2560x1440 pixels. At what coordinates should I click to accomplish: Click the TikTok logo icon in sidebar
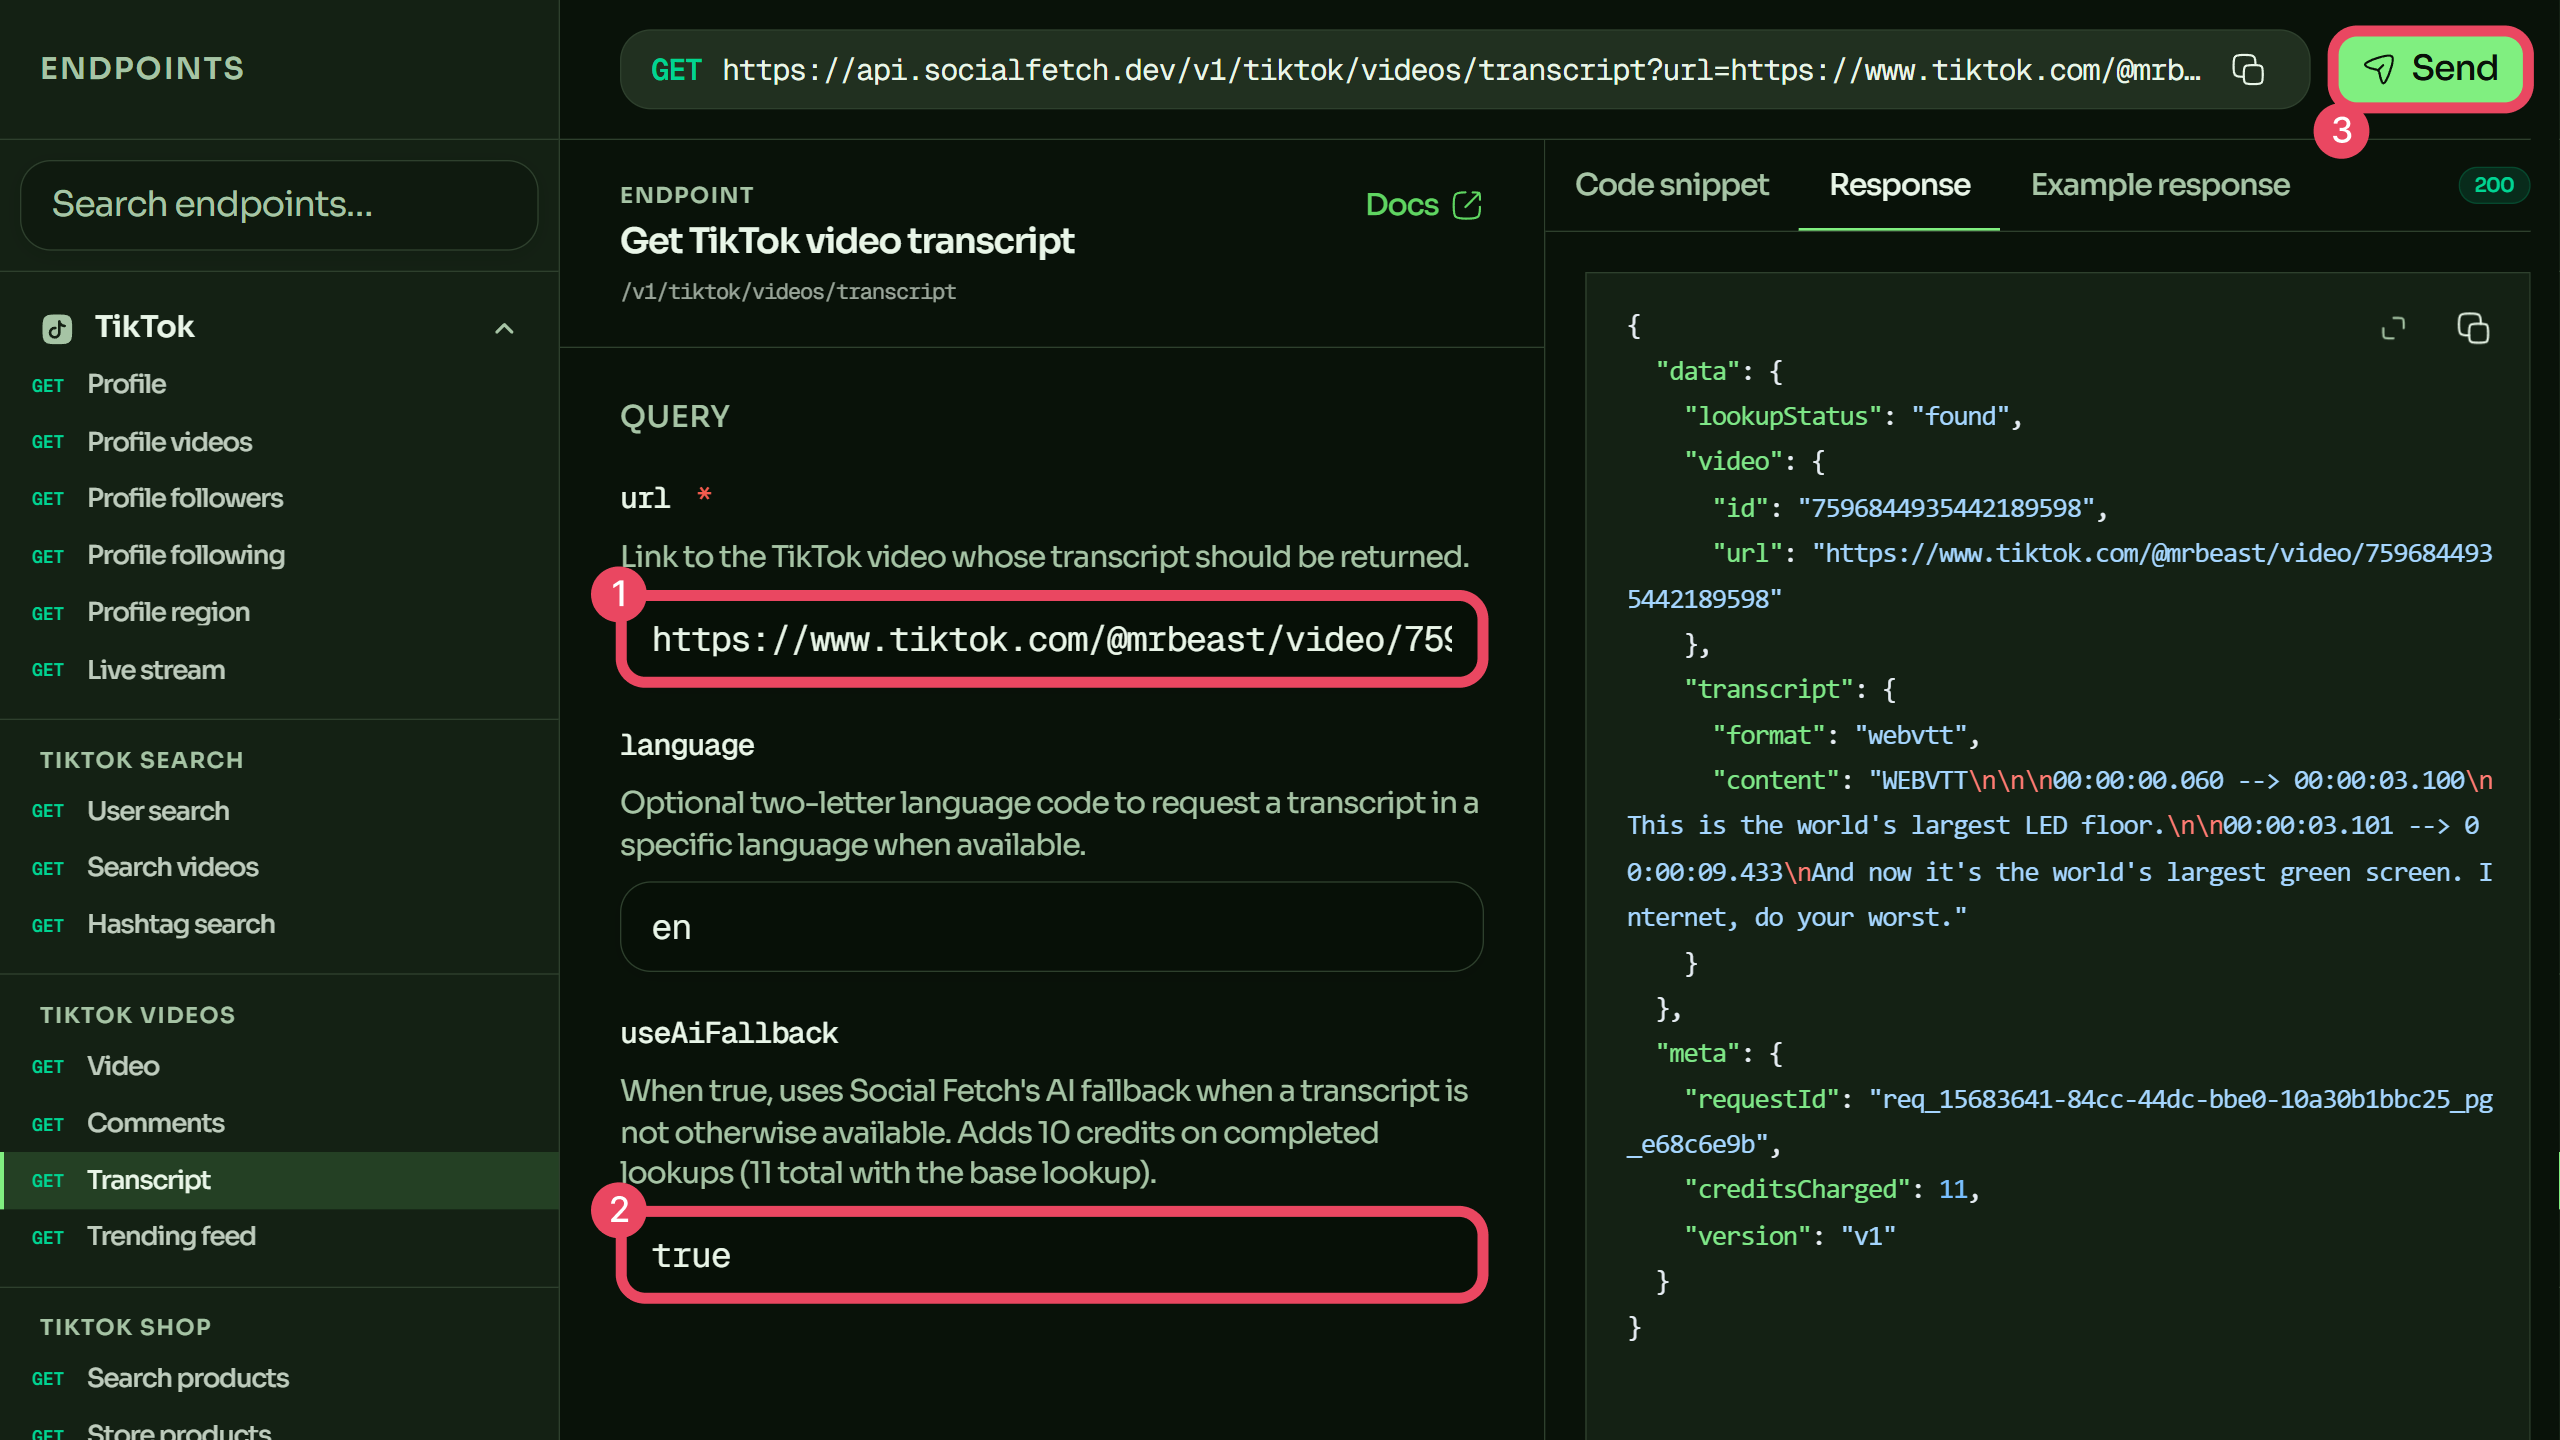pyautogui.click(x=57, y=328)
